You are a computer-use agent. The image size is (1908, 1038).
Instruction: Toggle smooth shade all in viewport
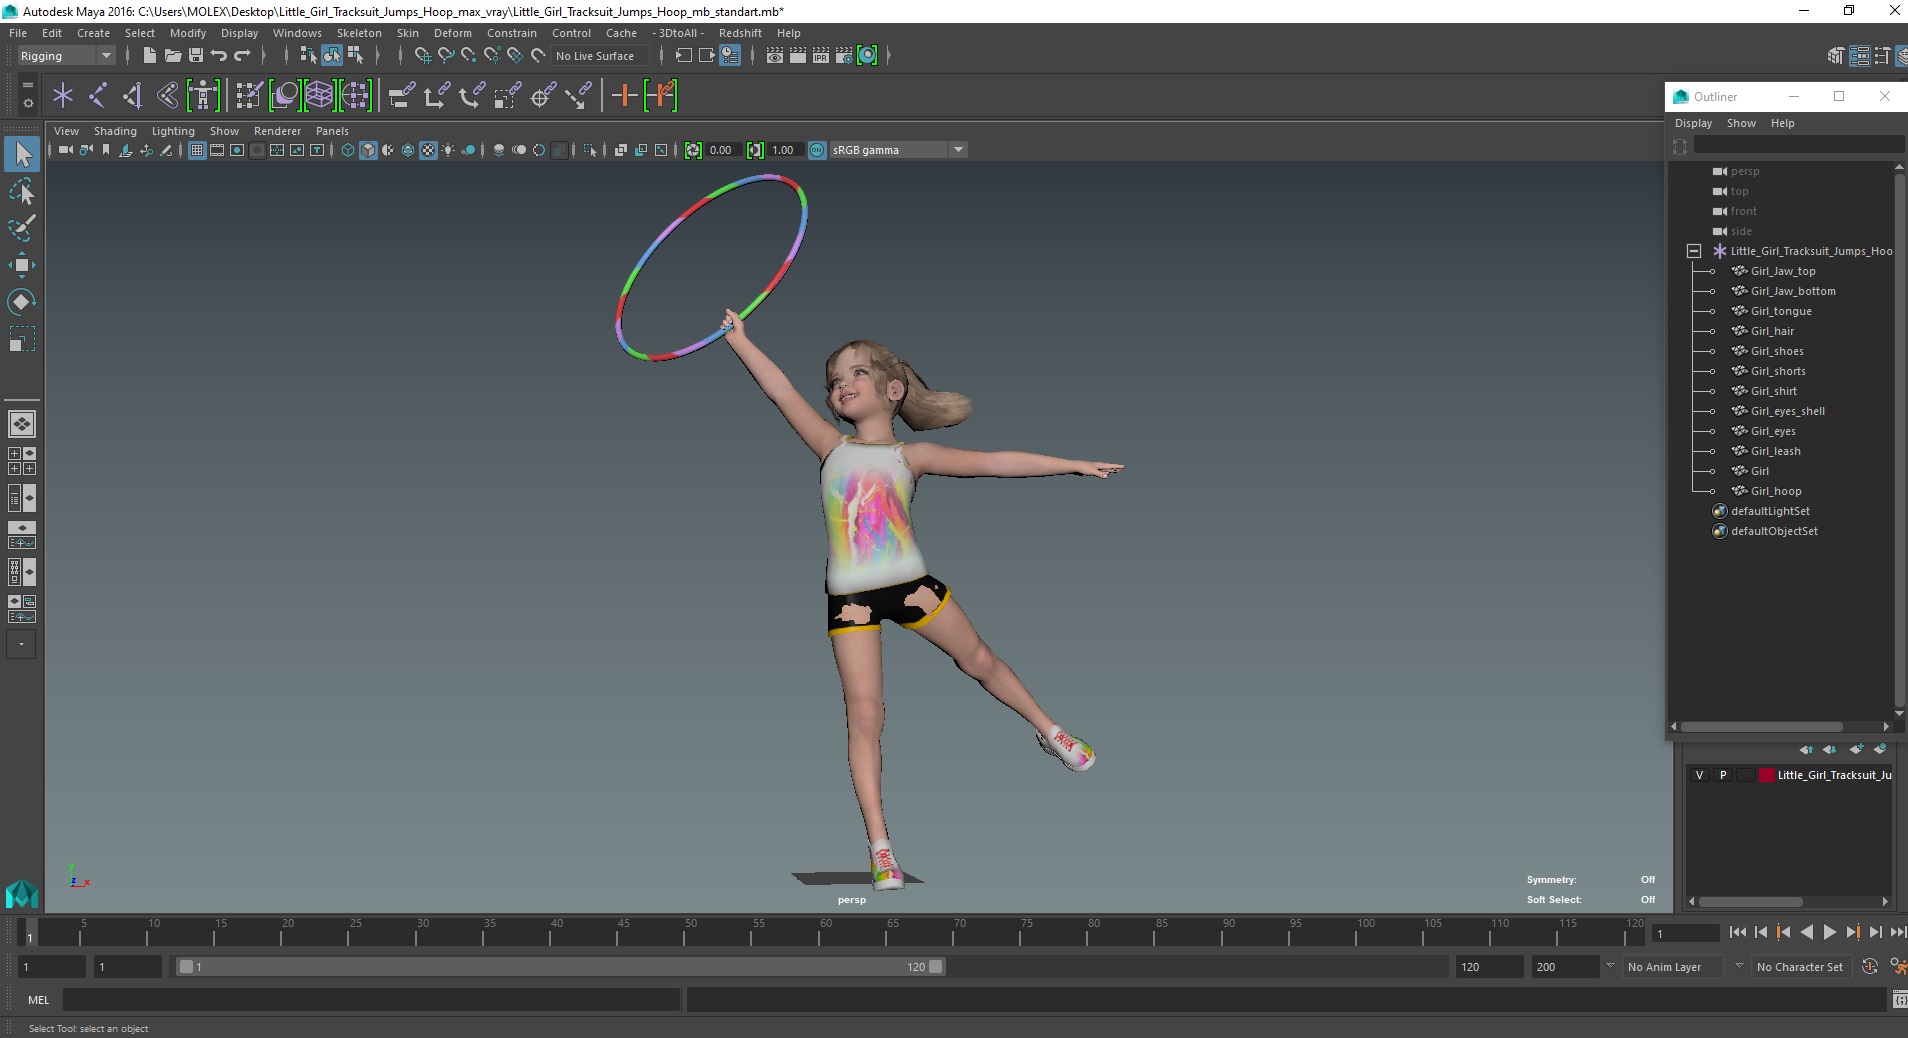pos(368,150)
